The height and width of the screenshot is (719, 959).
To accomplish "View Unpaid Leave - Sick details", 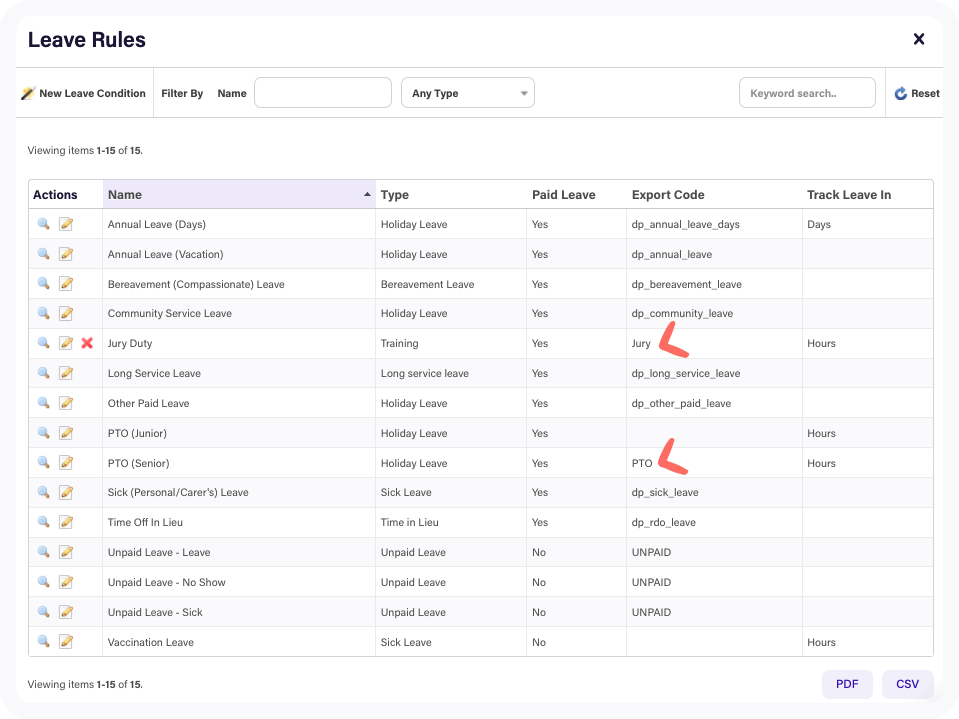I will (43, 612).
